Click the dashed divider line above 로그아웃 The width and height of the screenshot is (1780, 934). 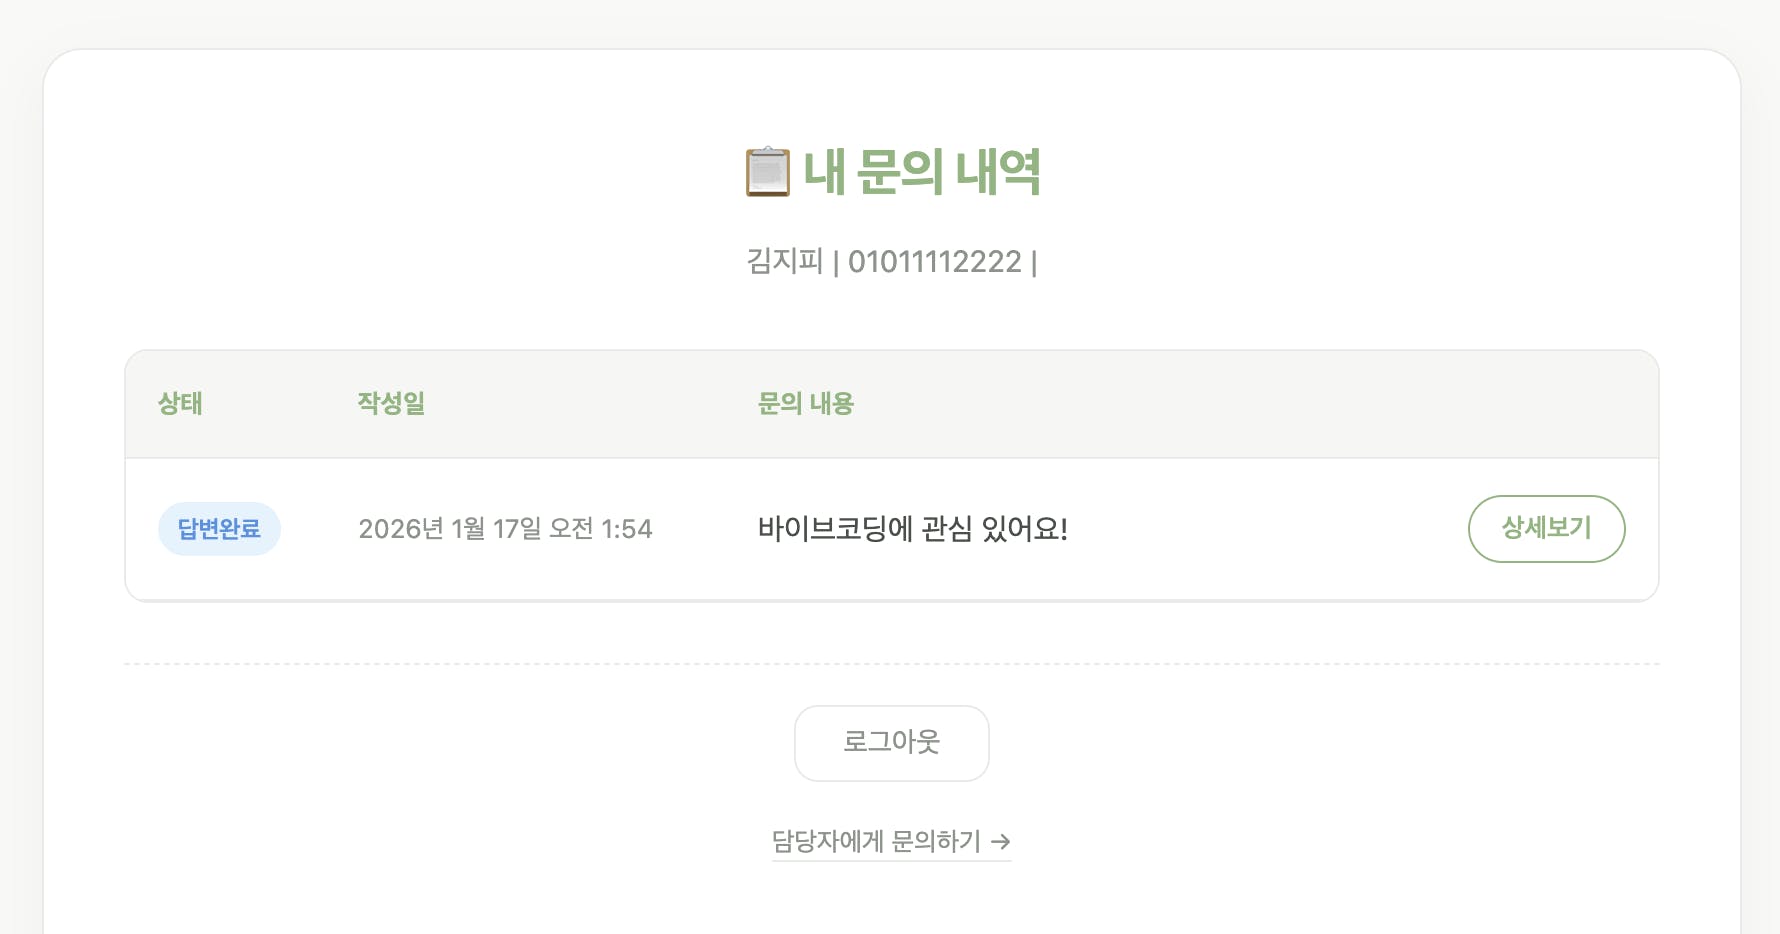(890, 663)
